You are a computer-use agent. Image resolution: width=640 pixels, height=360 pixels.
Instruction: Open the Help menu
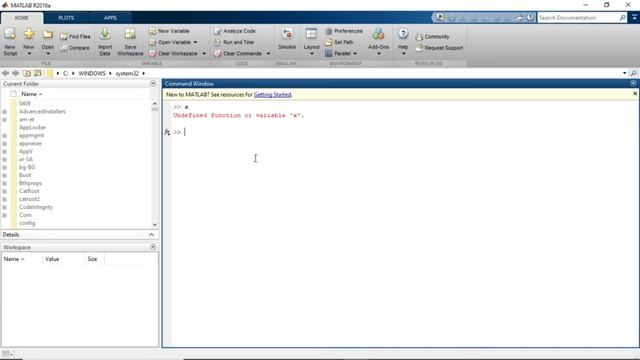click(403, 42)
